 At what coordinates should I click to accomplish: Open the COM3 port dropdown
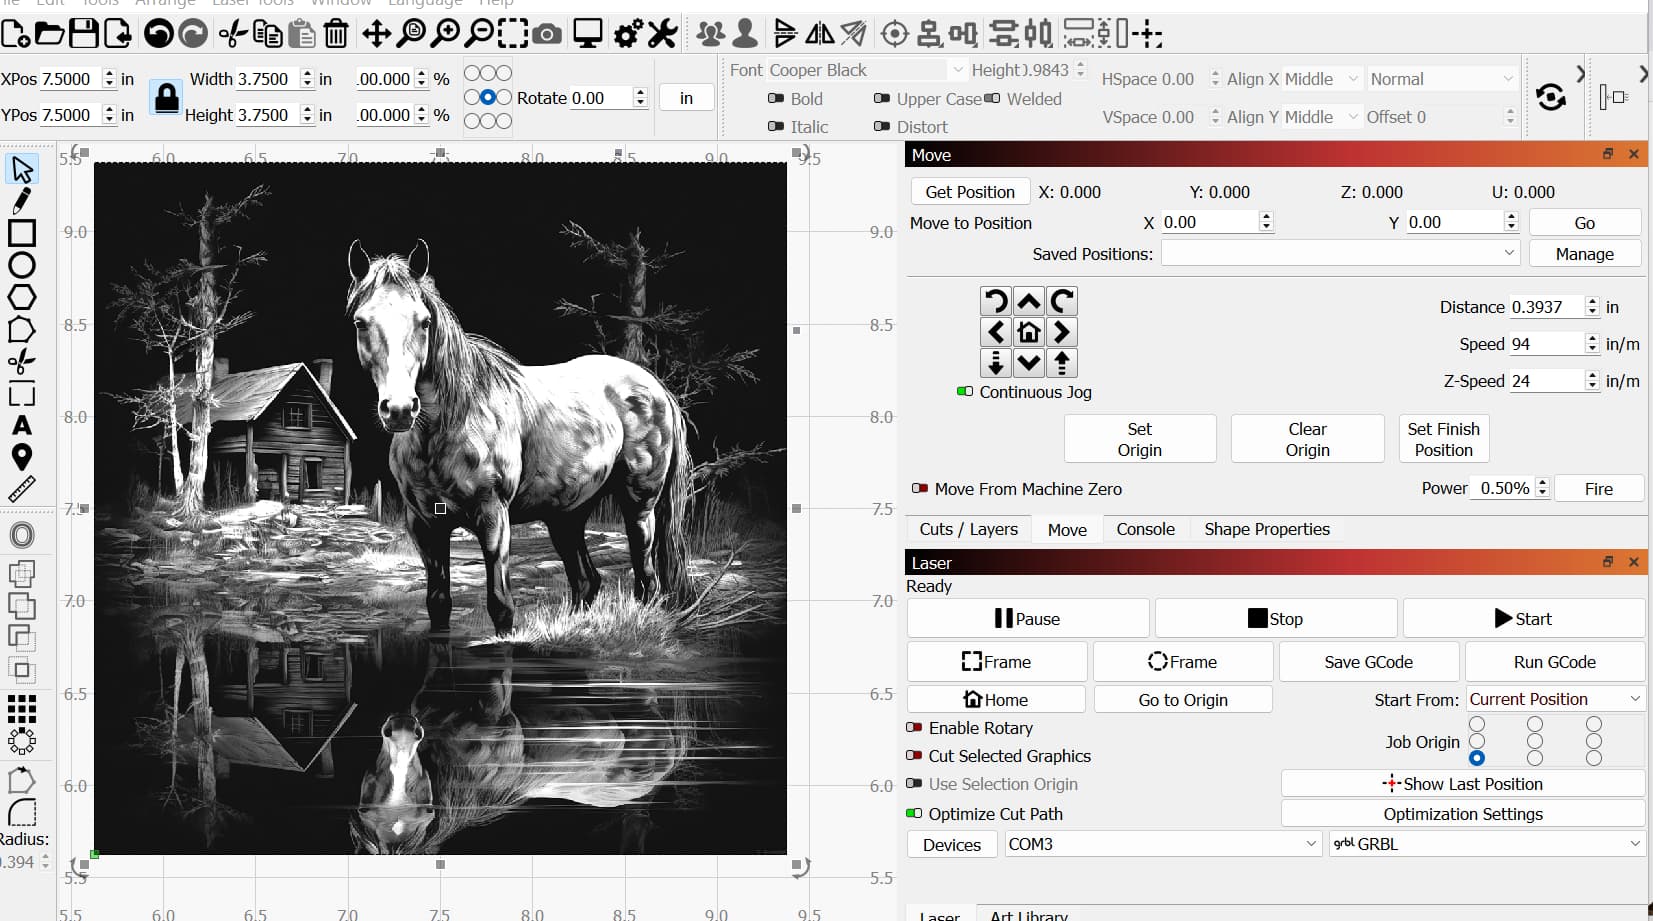pos(1162,844)
